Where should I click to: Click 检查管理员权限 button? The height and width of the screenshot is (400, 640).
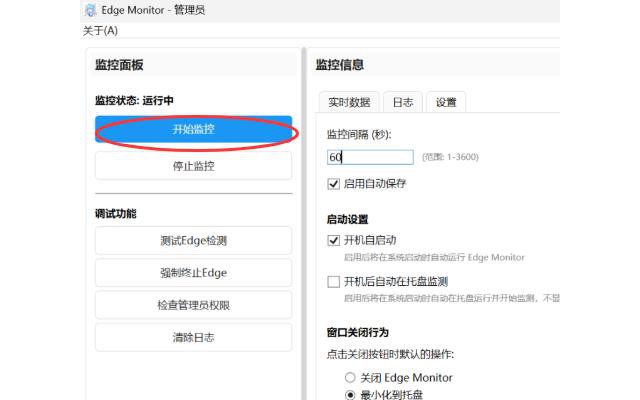click(193, 305)
